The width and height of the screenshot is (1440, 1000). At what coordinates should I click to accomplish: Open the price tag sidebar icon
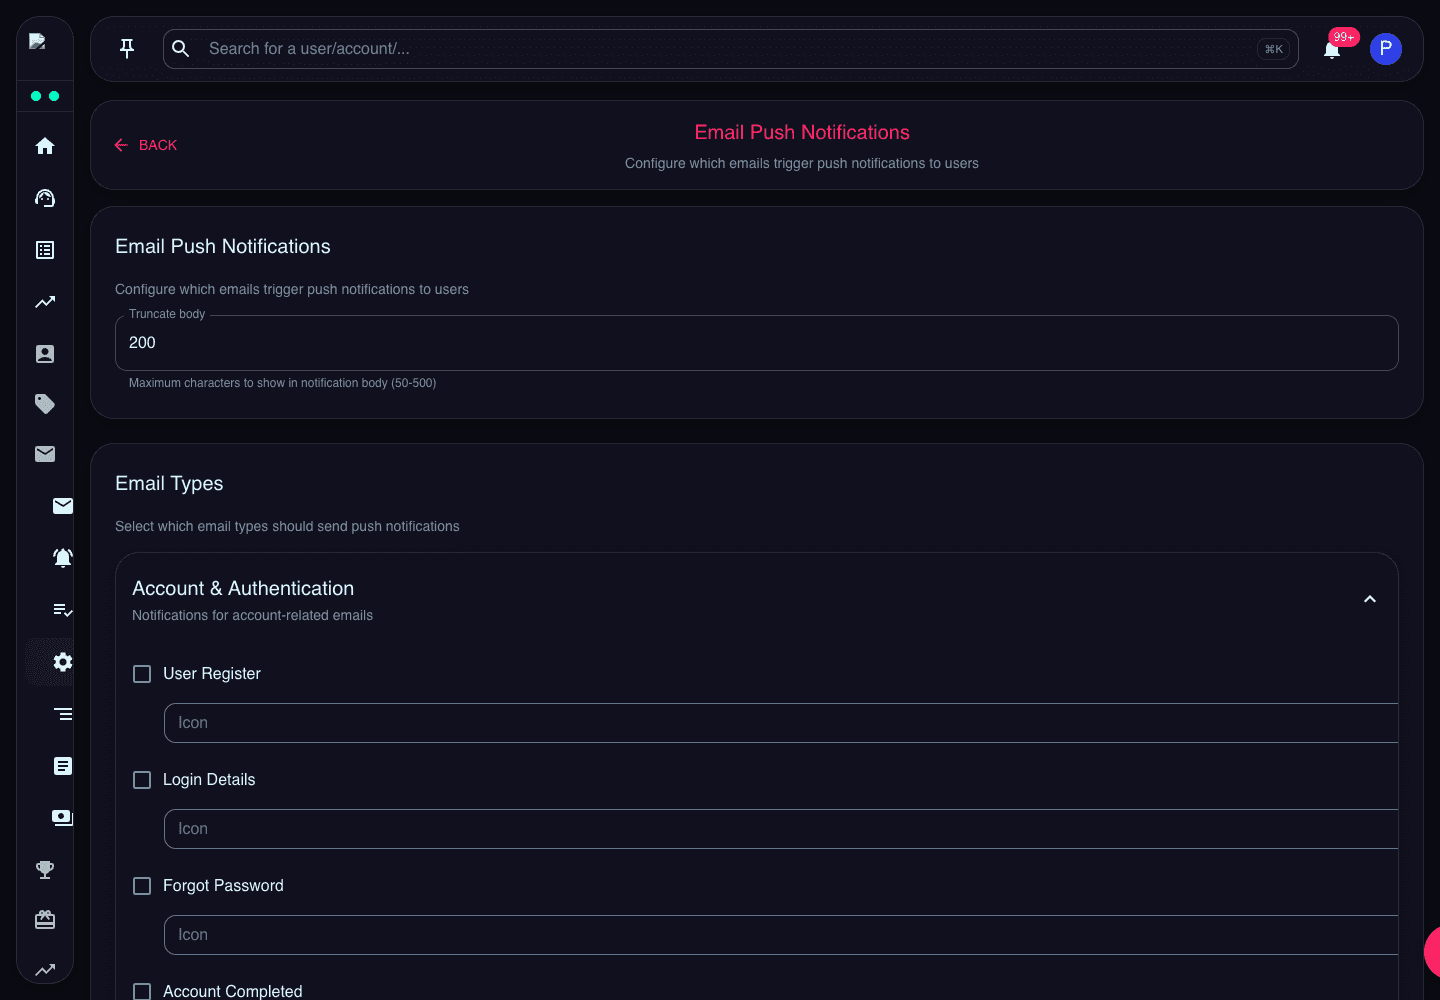click(45, 404)
